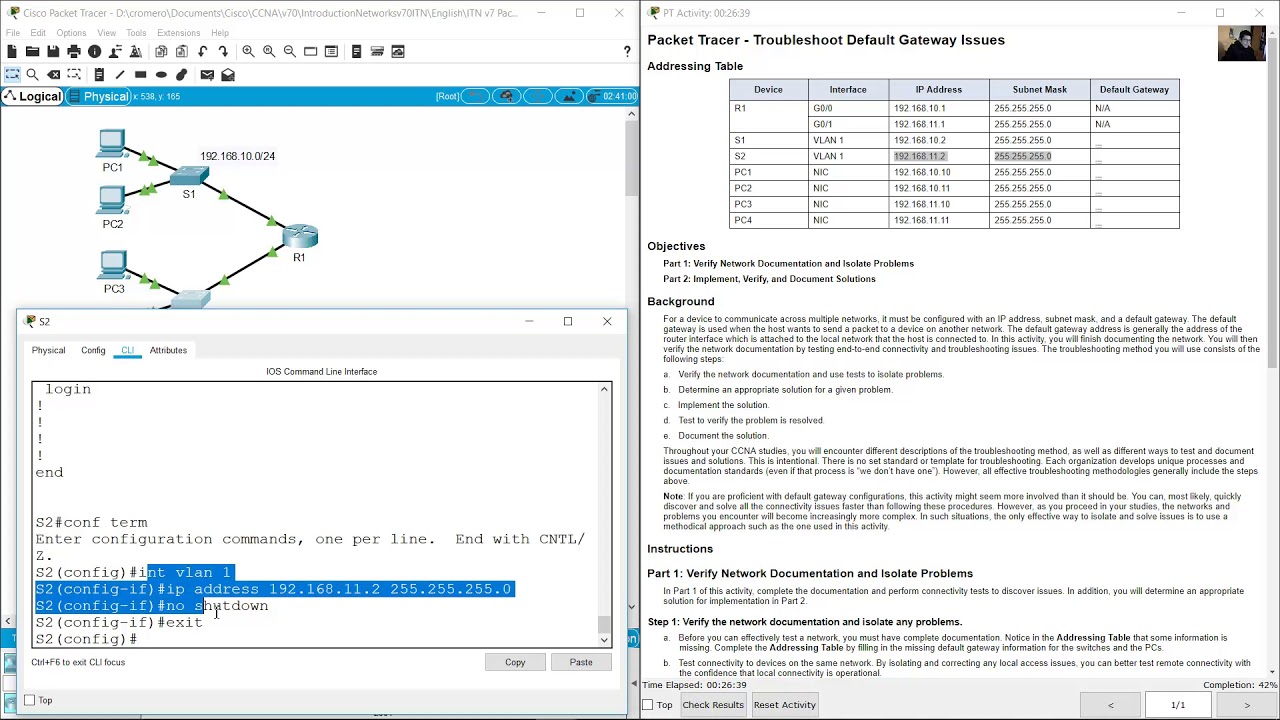Open the Options menu
The width and height of the screenshot is (1280, 720).
point(71,33)
